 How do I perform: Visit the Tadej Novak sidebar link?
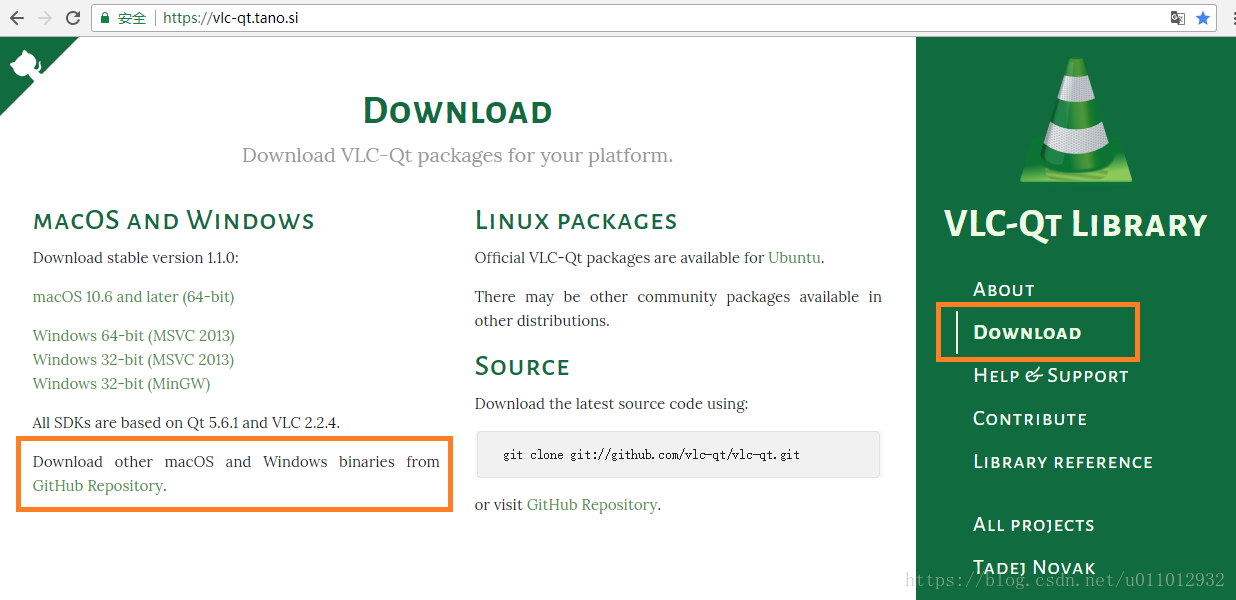point(1034,568)
